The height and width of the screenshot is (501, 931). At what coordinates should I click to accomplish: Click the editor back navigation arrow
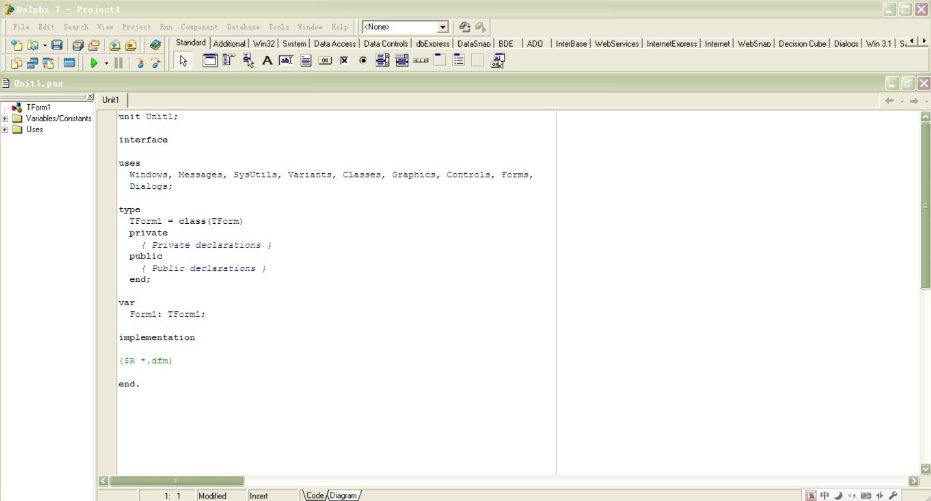click(889, 101)
